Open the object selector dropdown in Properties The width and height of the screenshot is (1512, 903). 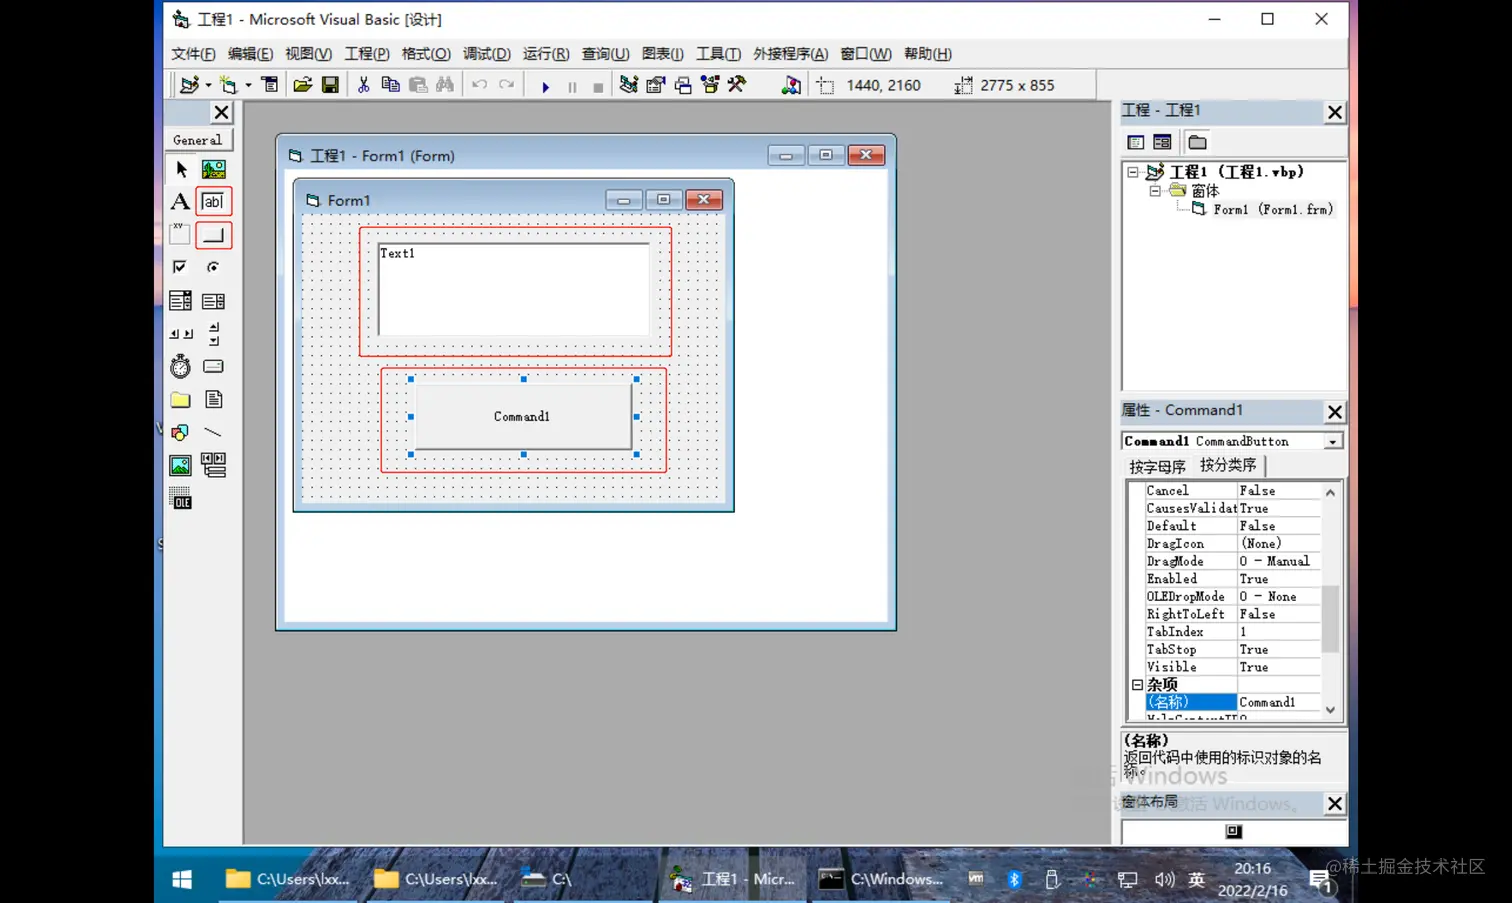pos(1333,441)
